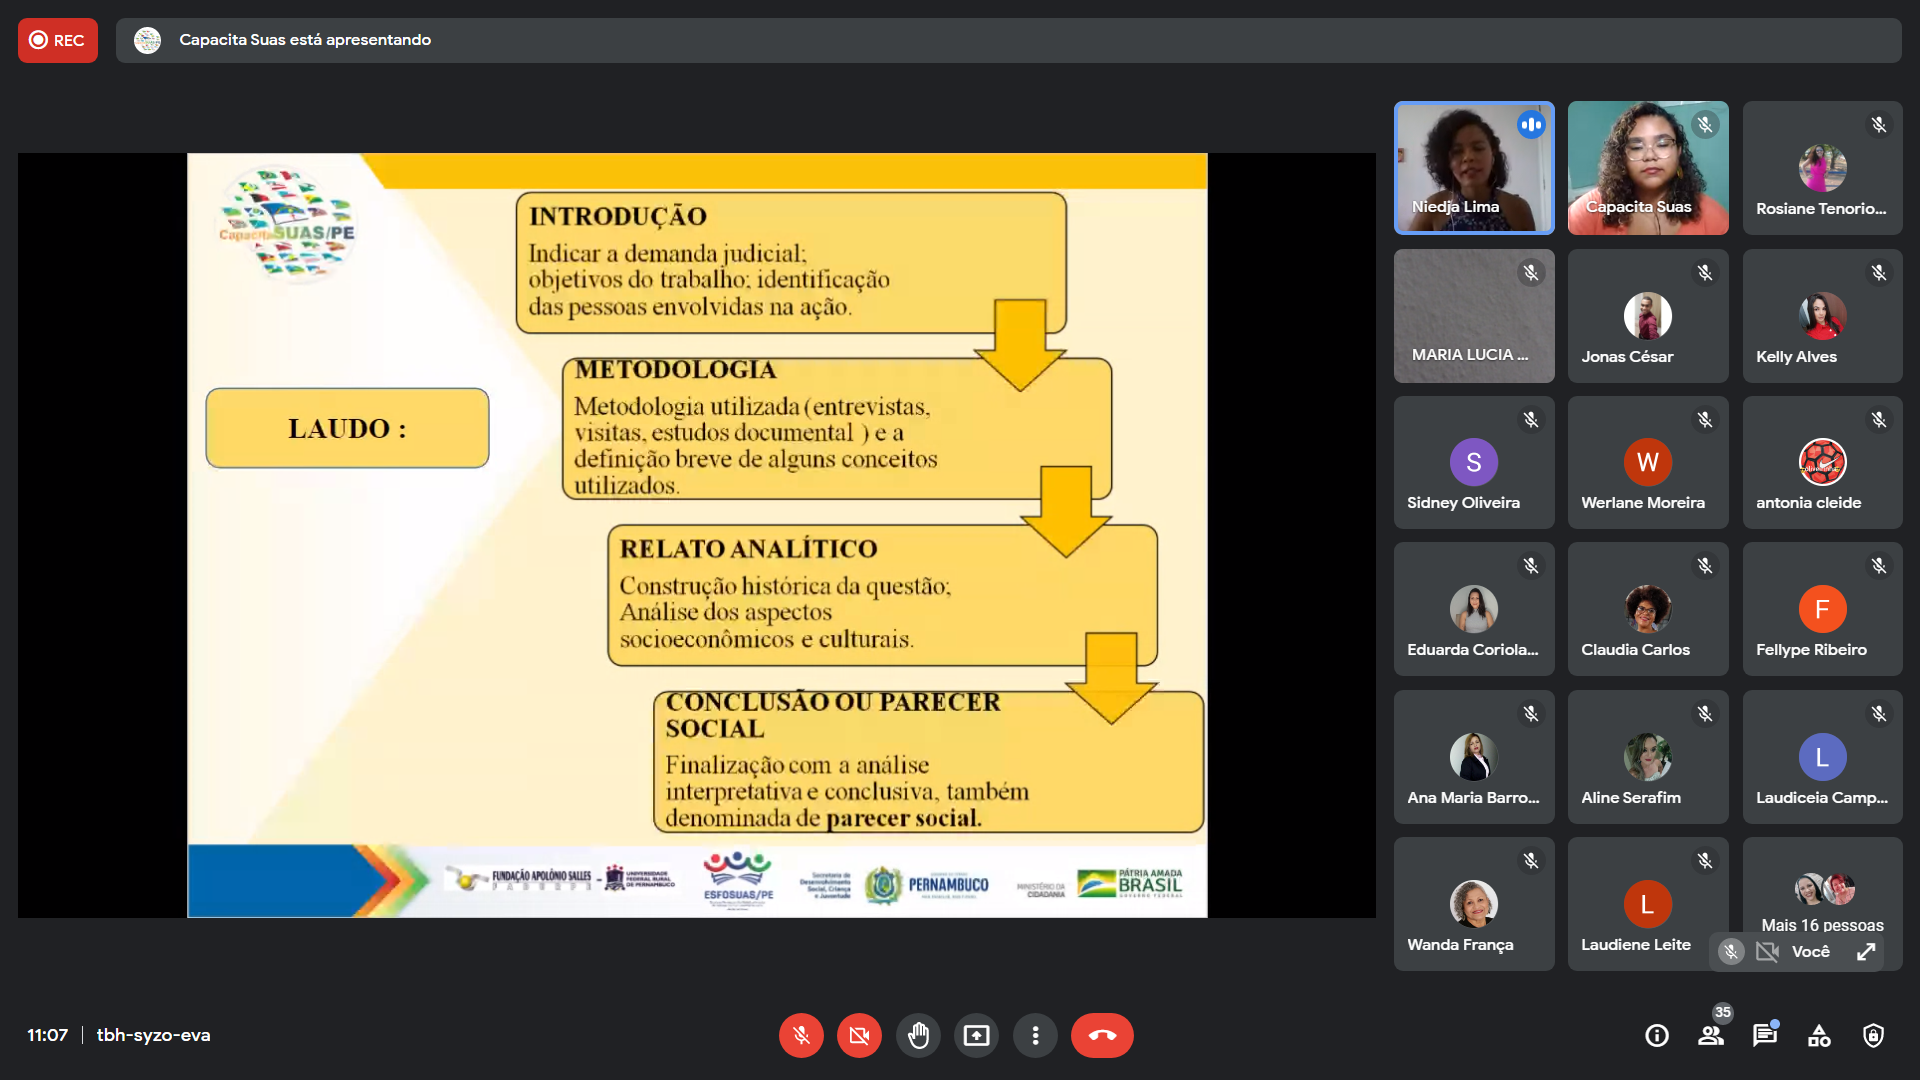
Task: Turn on the camera button
Action: pos(859,1035)
